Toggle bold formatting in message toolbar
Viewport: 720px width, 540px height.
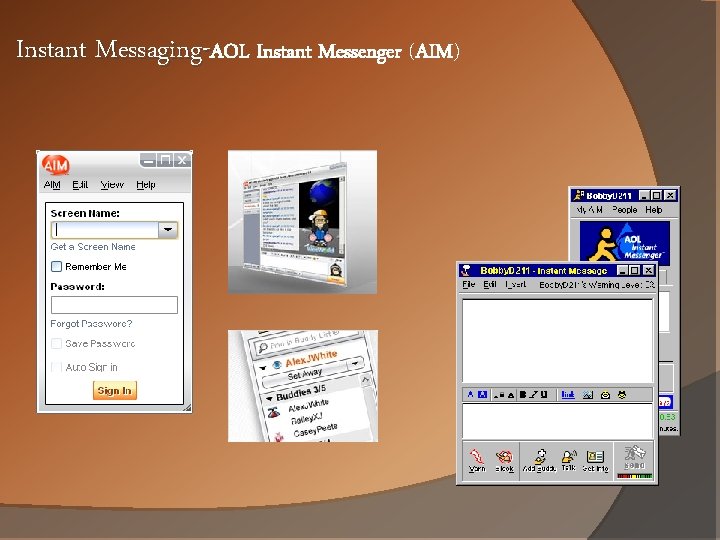coord(523,395)
